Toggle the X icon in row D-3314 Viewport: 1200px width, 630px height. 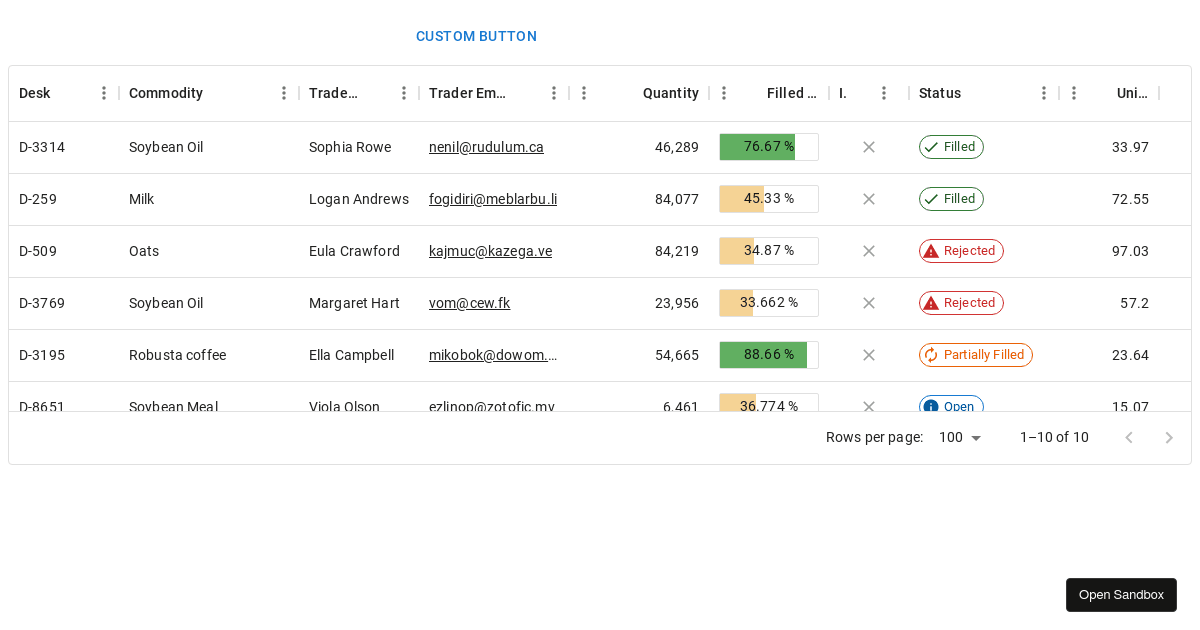(869, 147)
